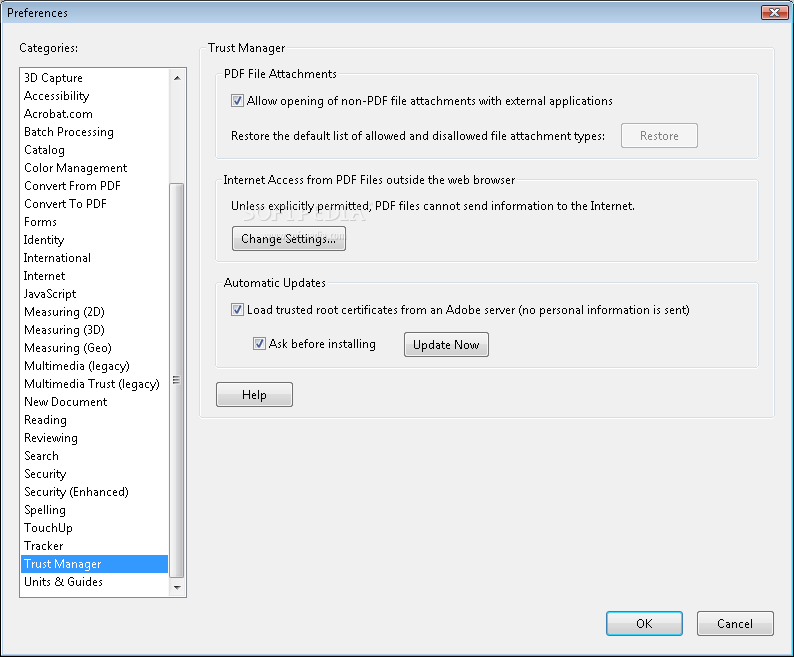Open New Document preferences
The width and height of the screenshot is (794, 657).
(x=94, y=402)
